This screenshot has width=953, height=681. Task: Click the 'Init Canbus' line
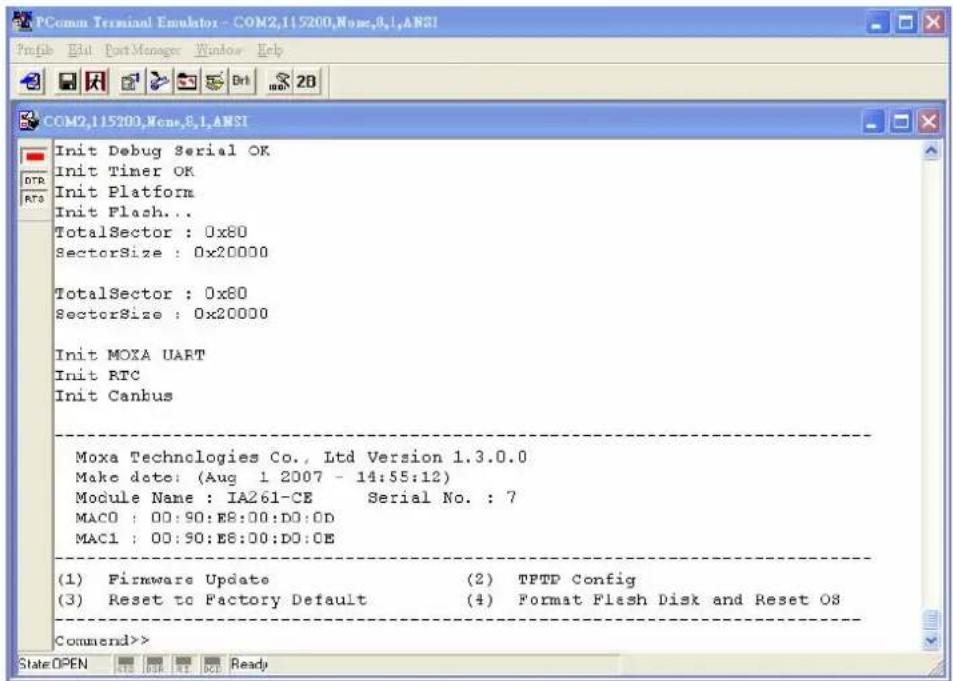click(114, 396)
